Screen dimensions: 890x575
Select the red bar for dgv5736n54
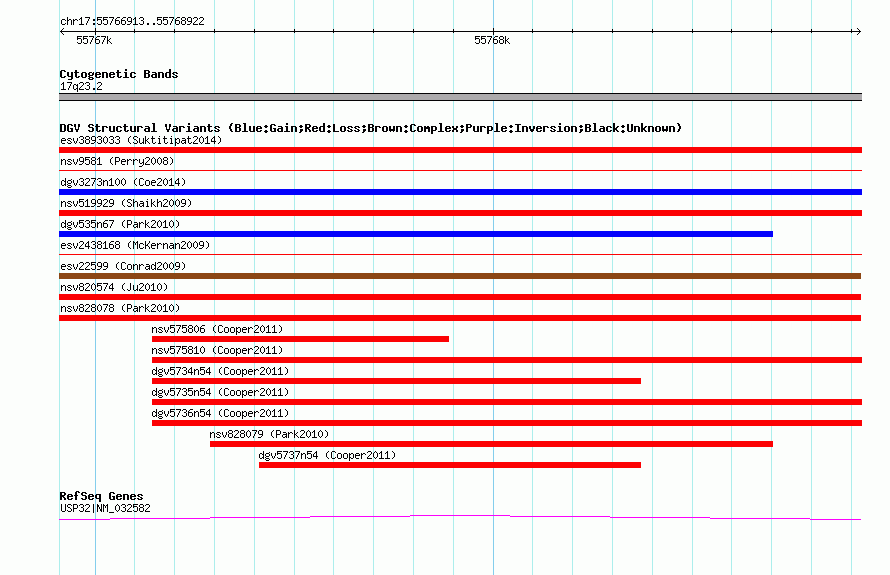(x=507, y=423)
